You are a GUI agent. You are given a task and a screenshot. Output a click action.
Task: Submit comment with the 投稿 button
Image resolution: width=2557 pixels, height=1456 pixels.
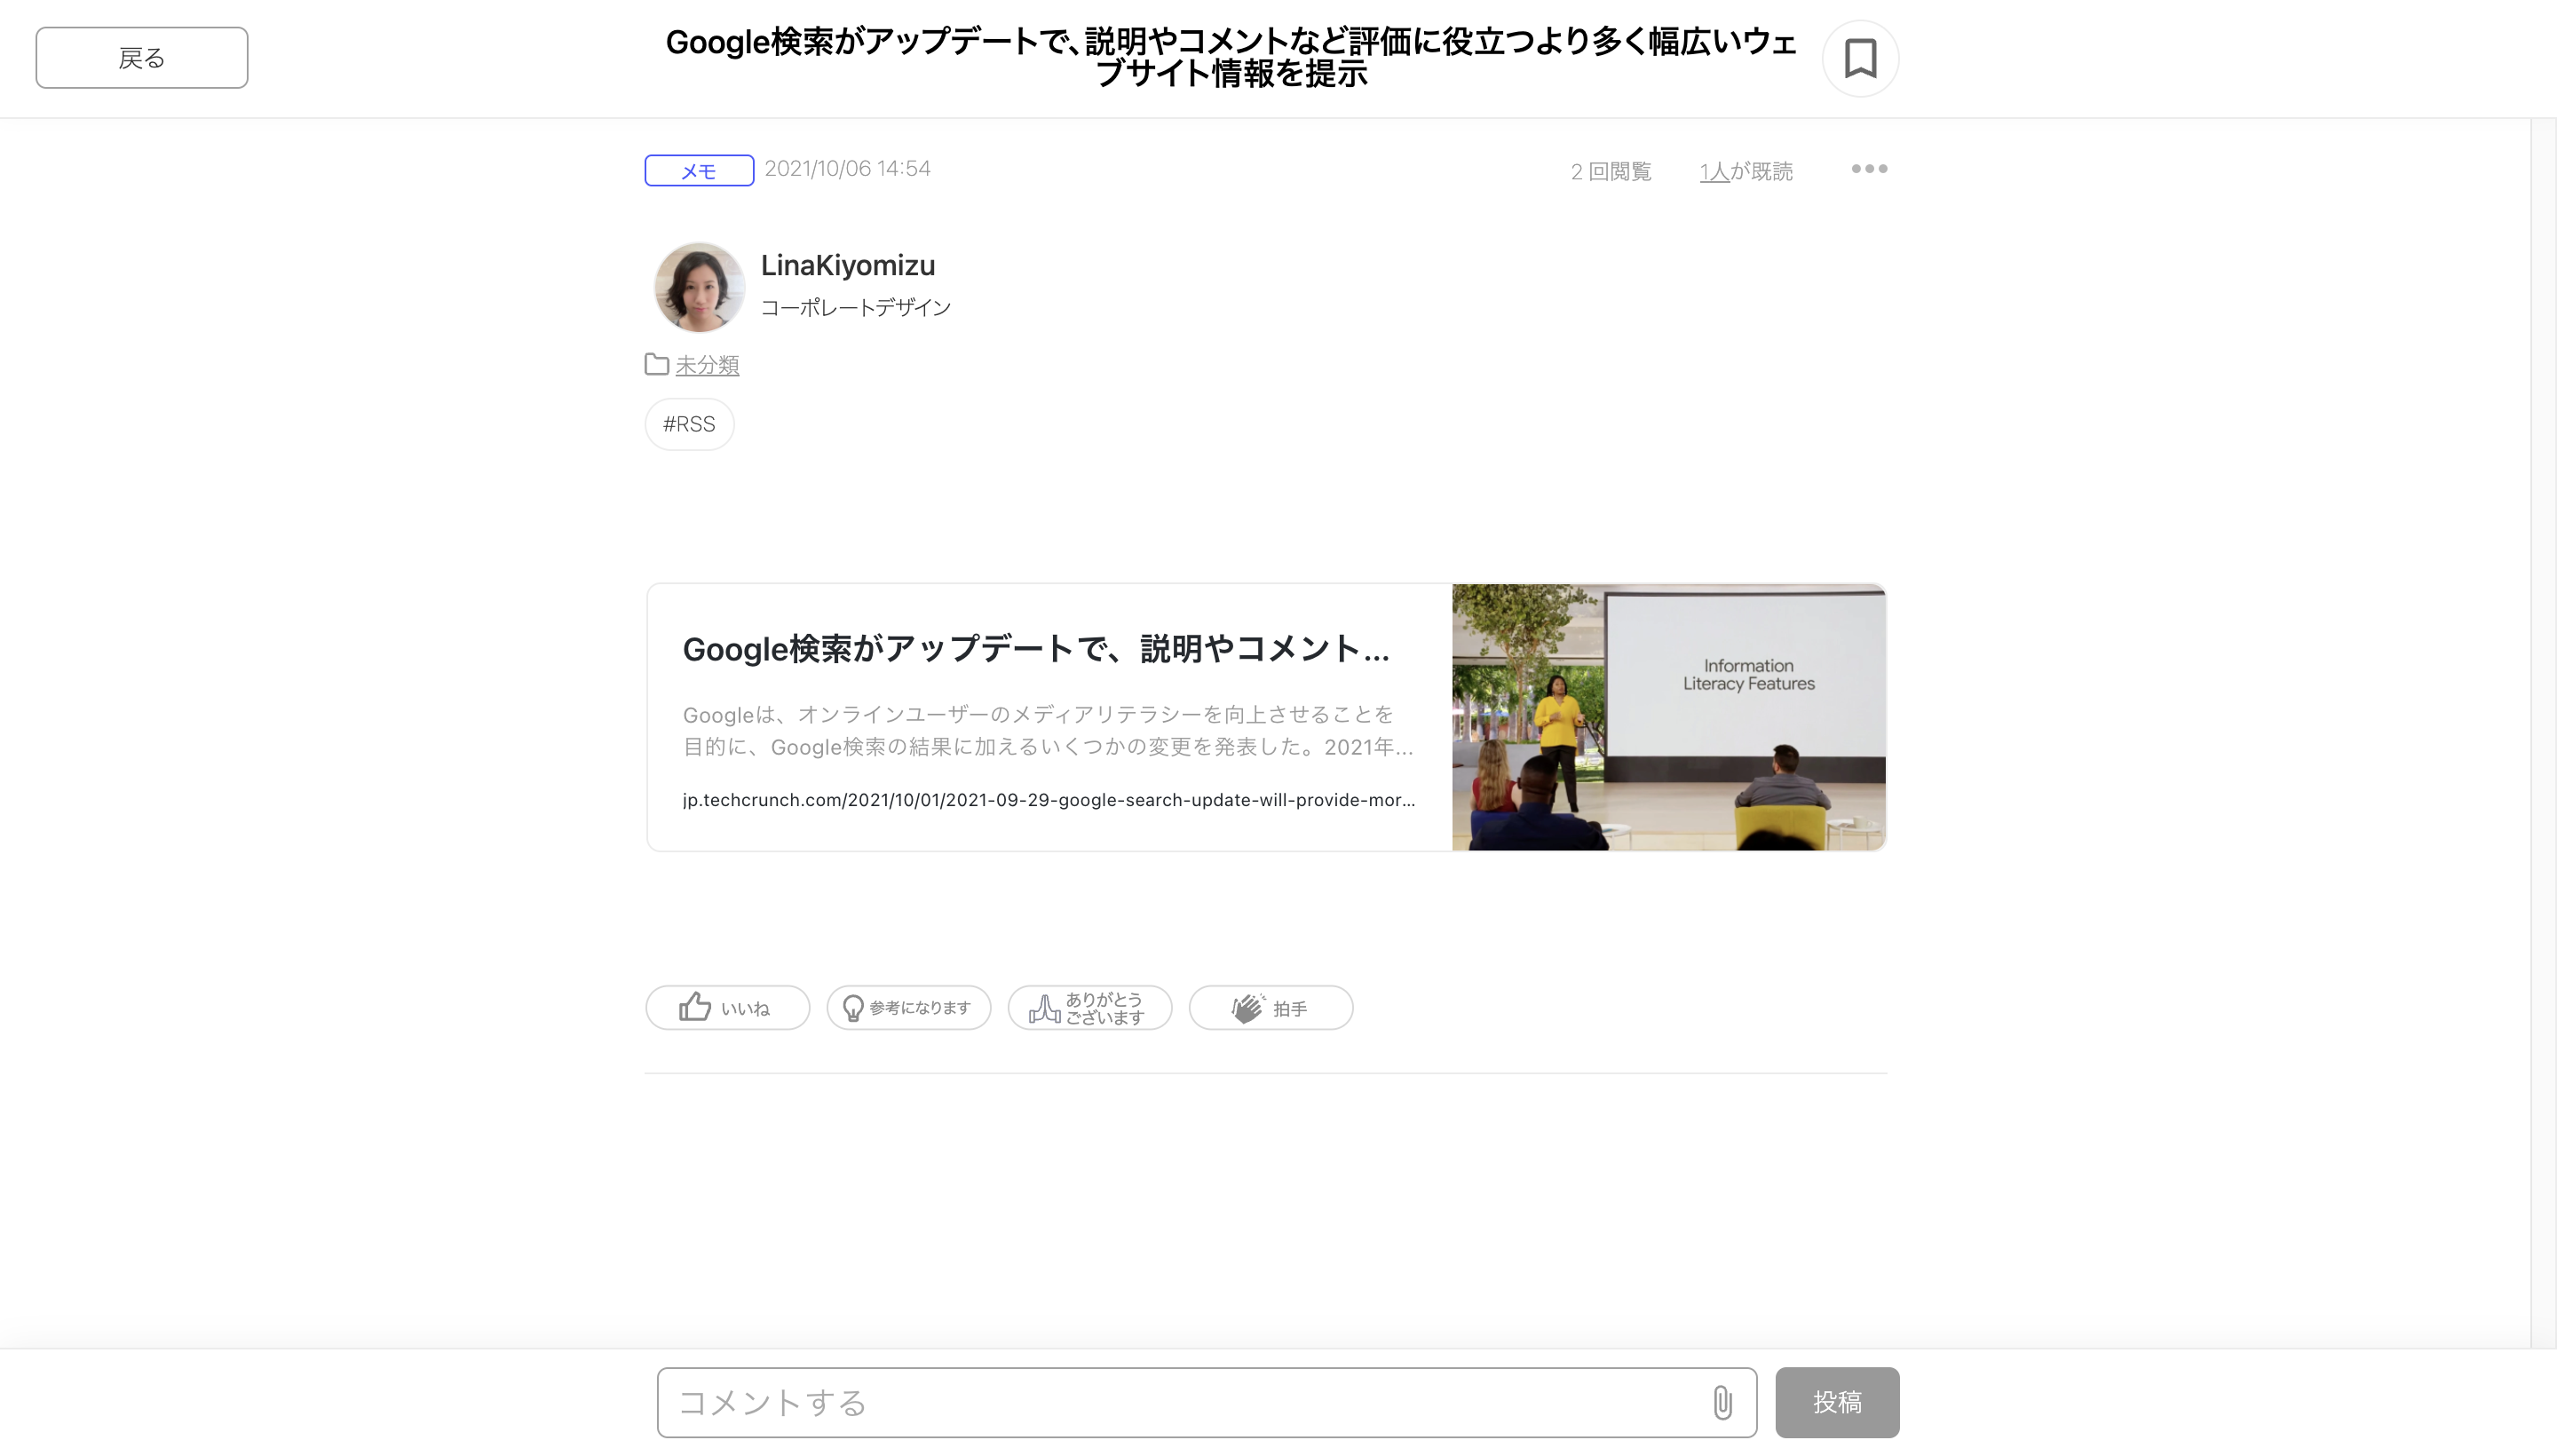click(x=1837, y=1402)
